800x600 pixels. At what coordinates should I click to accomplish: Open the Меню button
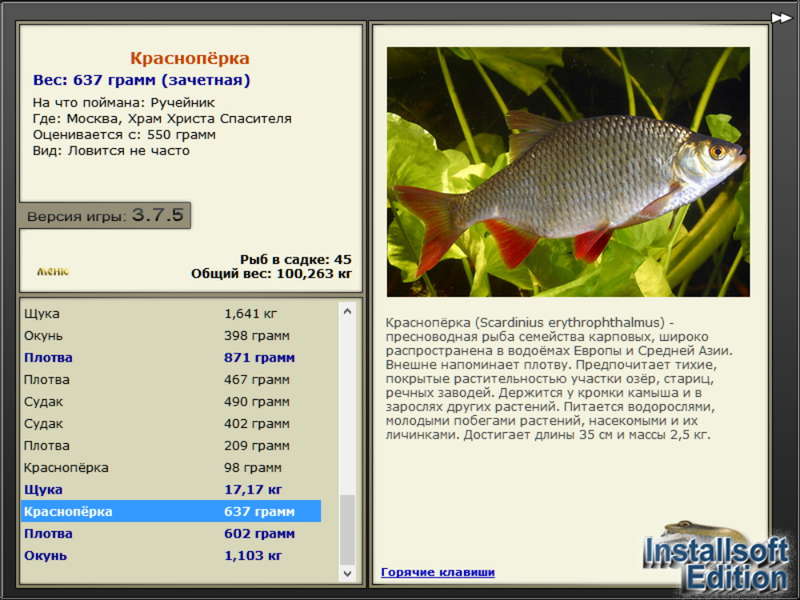pos(53,271)
